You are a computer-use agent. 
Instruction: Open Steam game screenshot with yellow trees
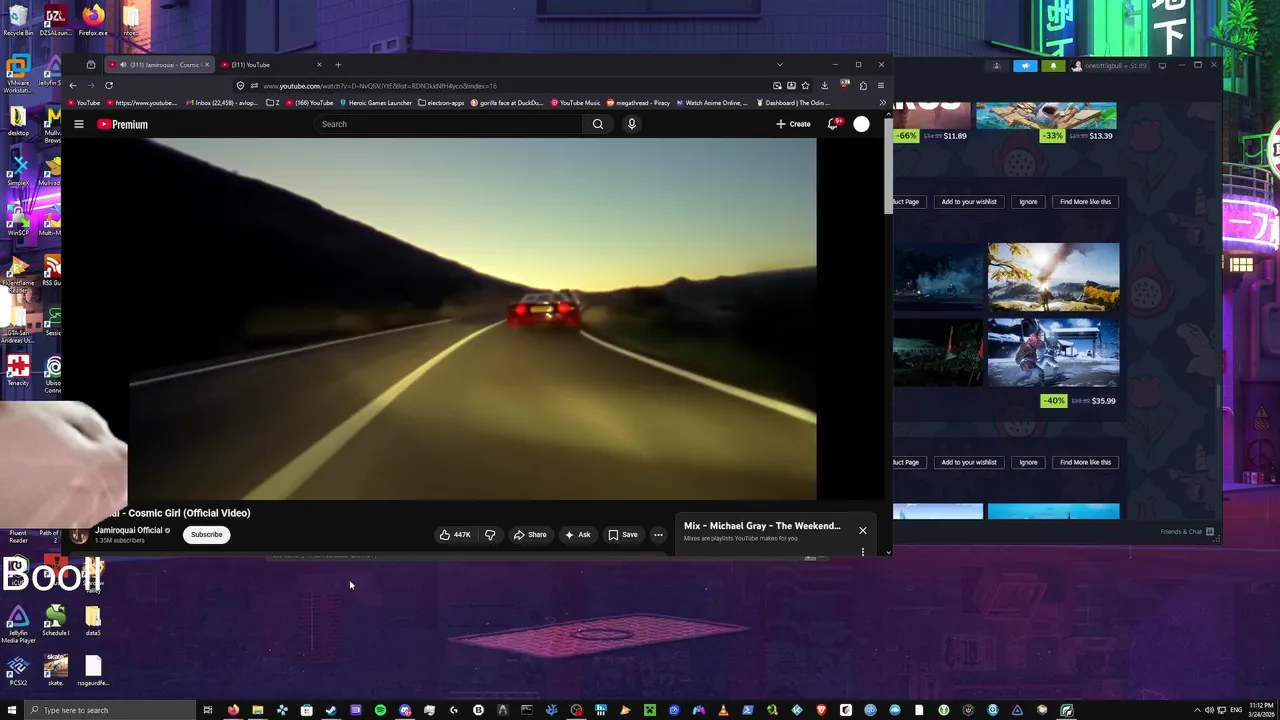click(1053, 277)
